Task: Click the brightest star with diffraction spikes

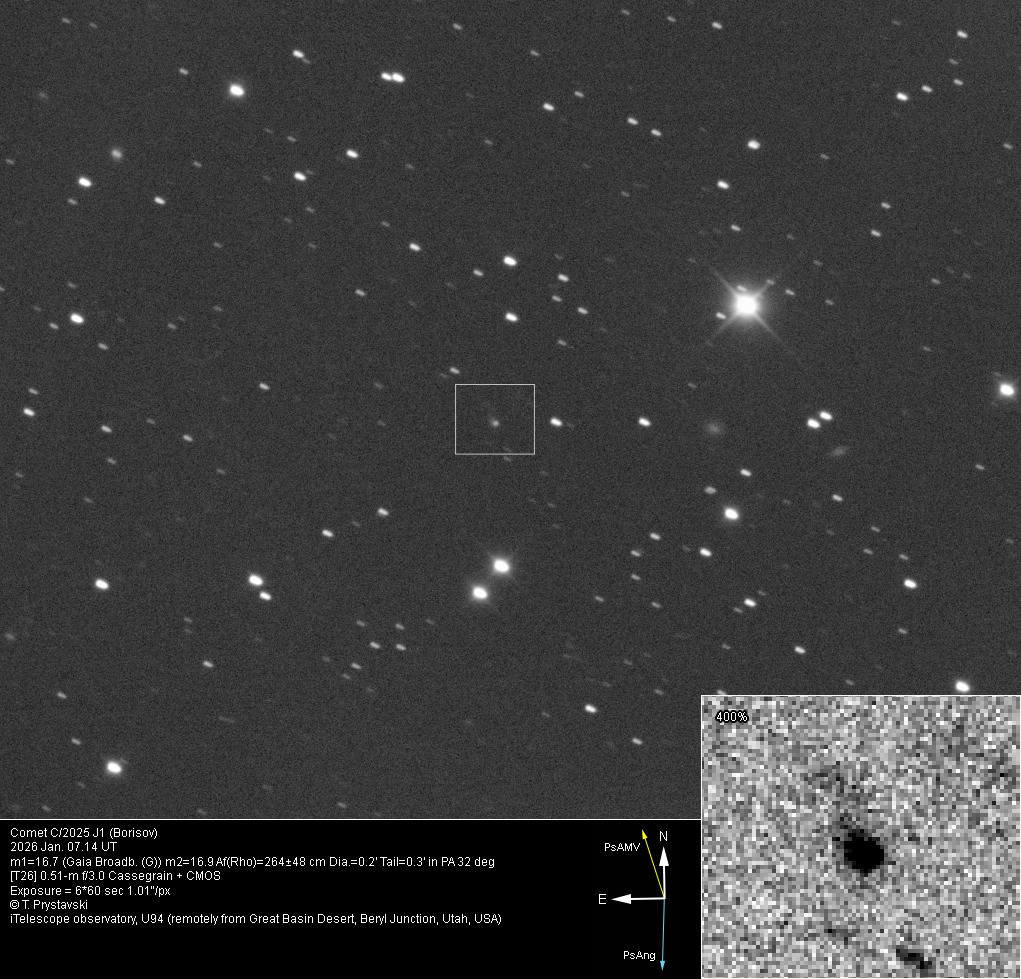Action: (745, 304)
